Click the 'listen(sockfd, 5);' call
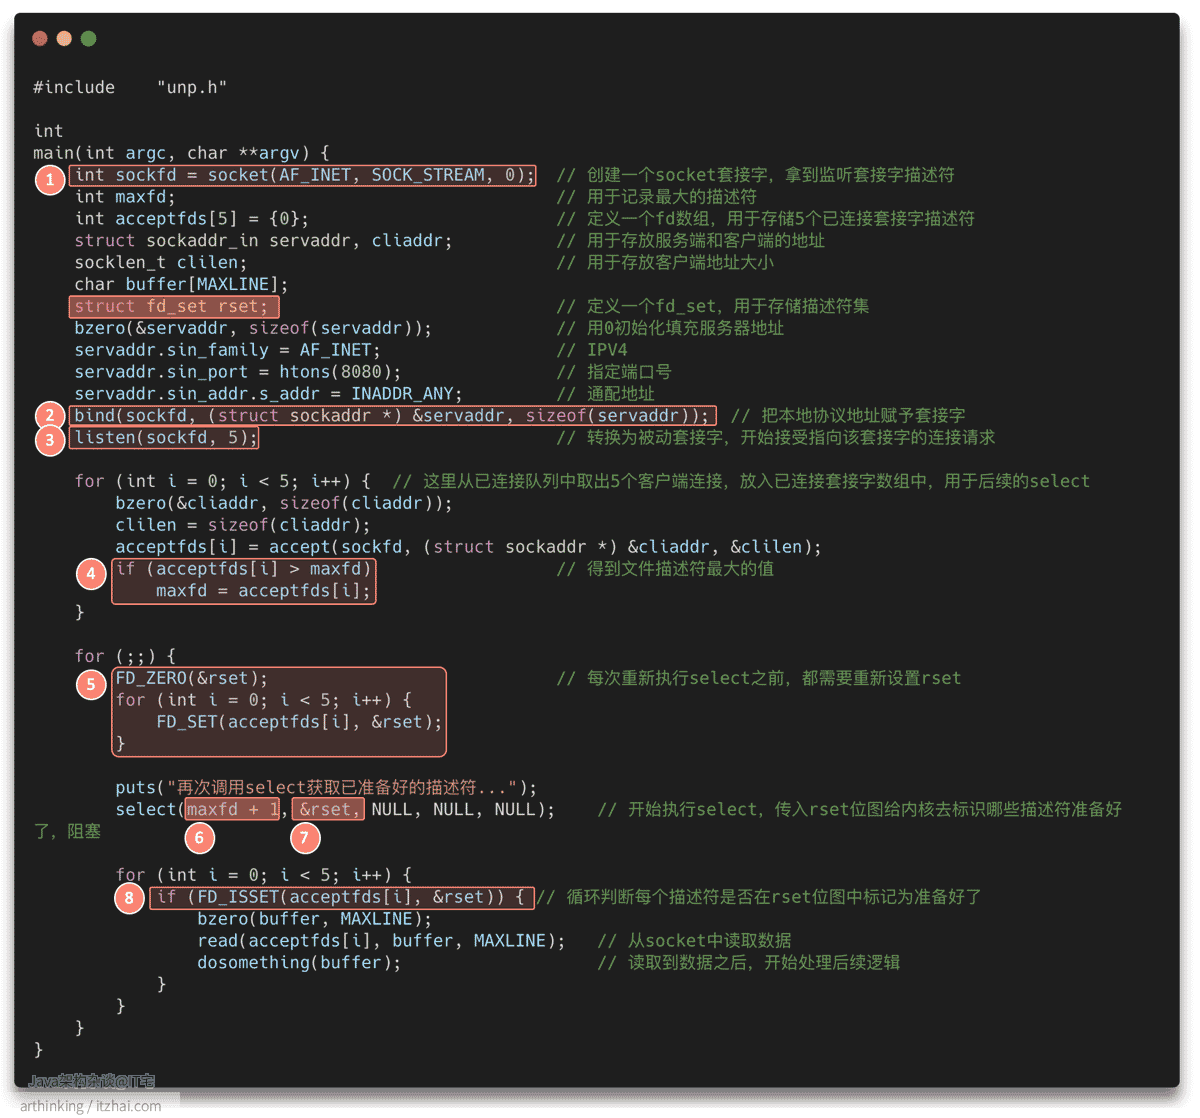Screen dimensions: 1200x1118 pos(166,438)
